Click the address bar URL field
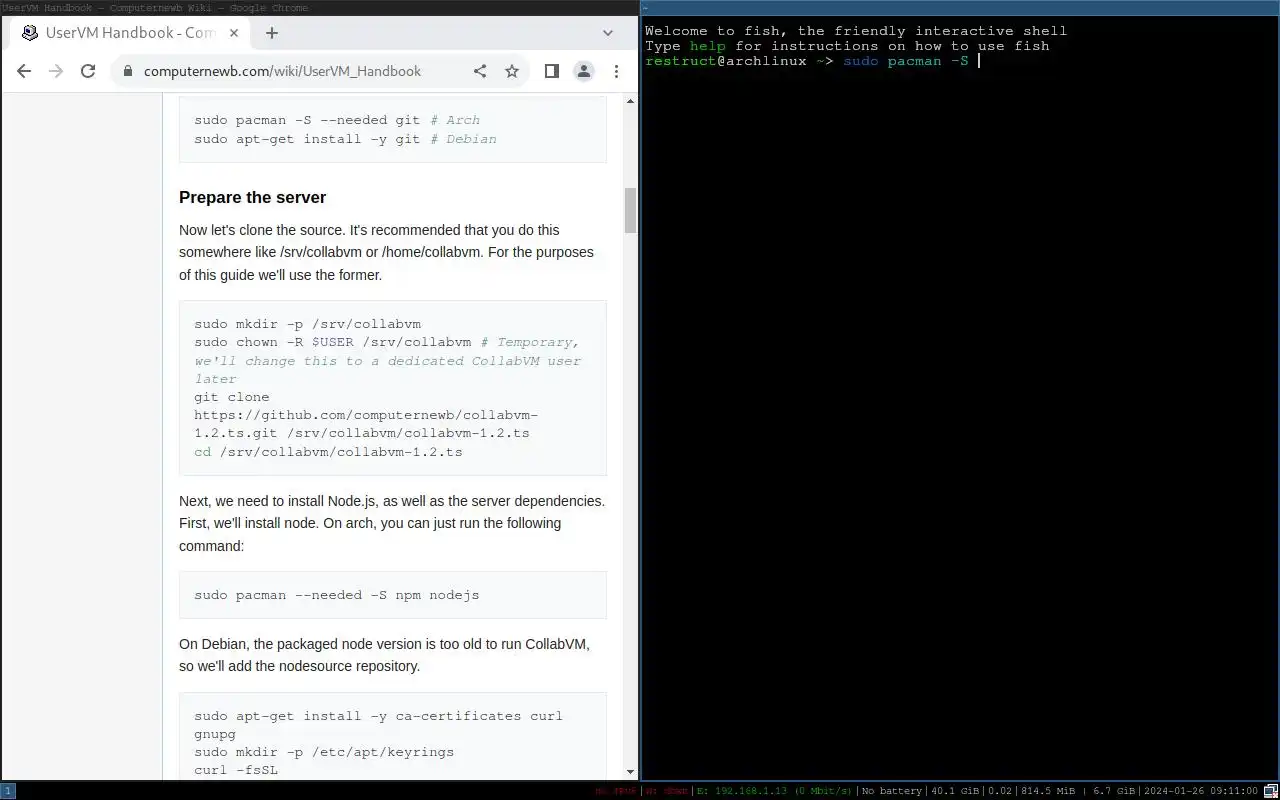This screenshot has width=1280, height=800. coord(282,71)
